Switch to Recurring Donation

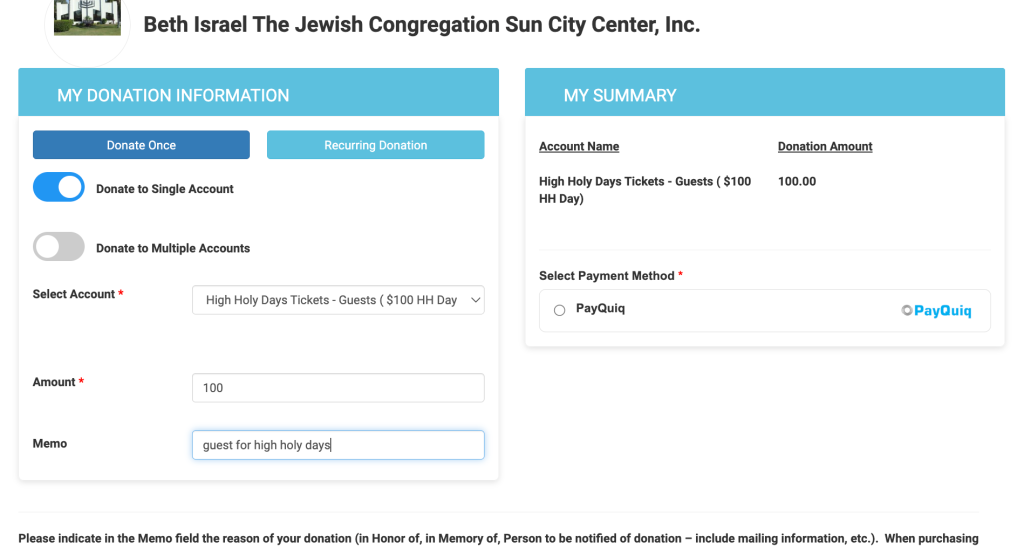coord(375,145)
